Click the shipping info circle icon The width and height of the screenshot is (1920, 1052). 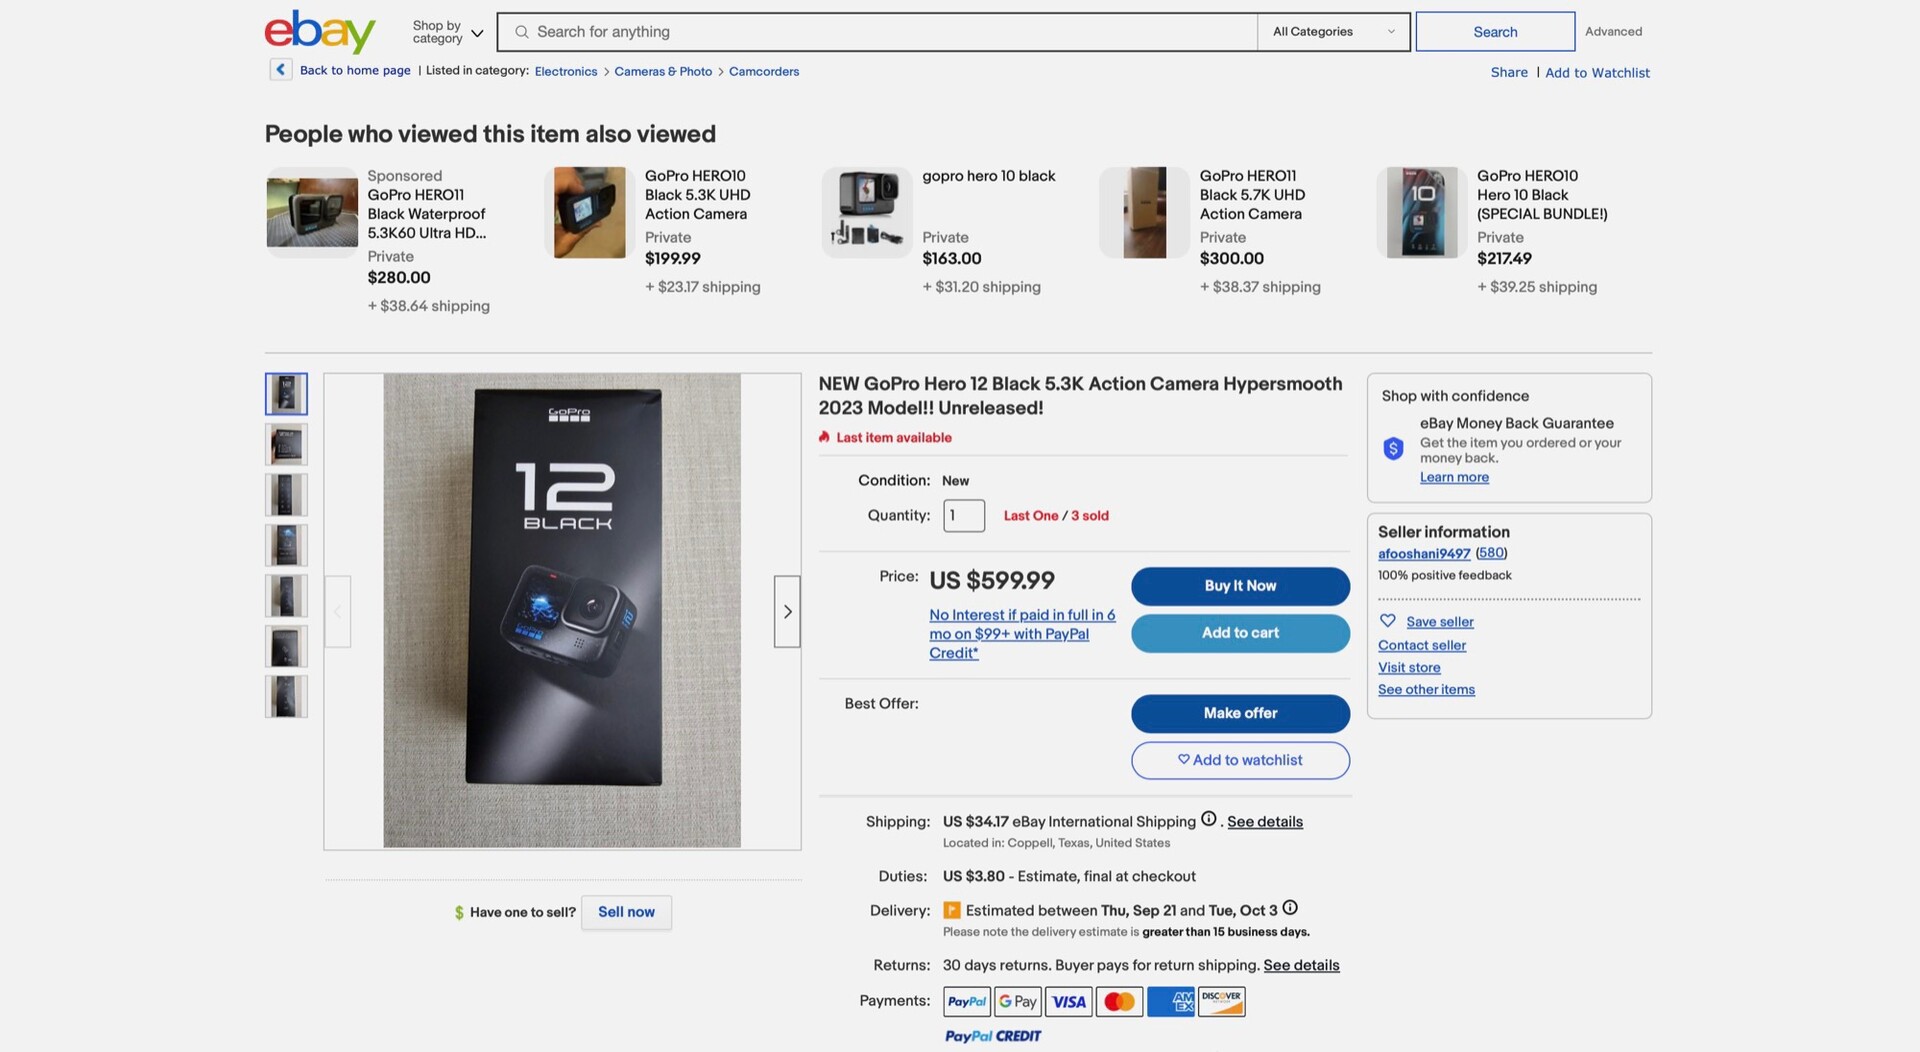[1208, 819]
